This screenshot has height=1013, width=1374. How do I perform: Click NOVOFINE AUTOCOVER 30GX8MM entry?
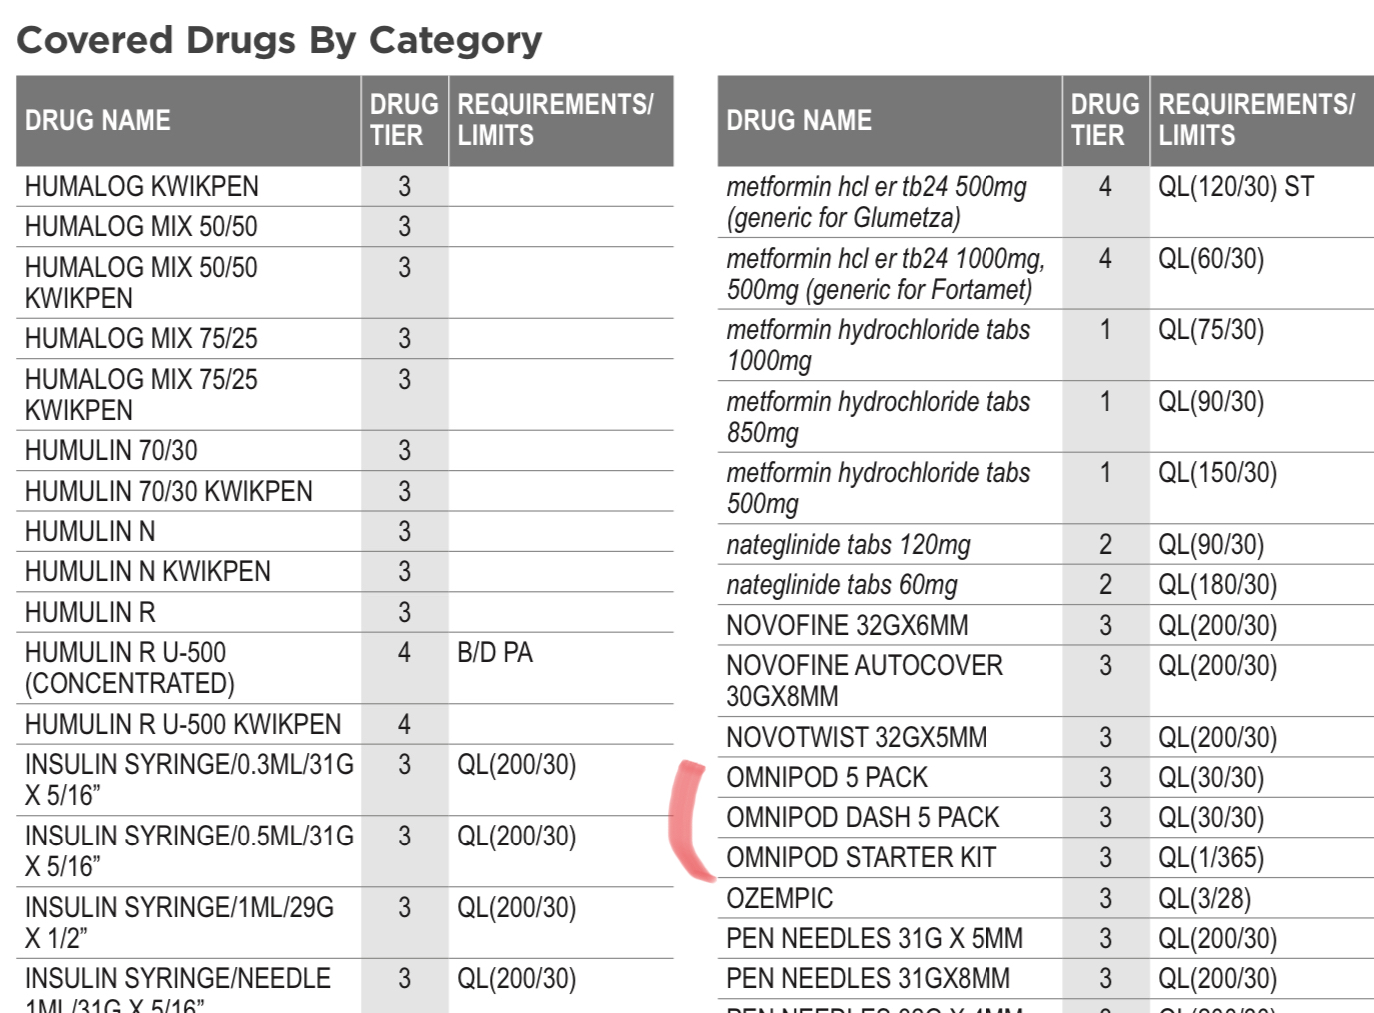click(864, 681)
